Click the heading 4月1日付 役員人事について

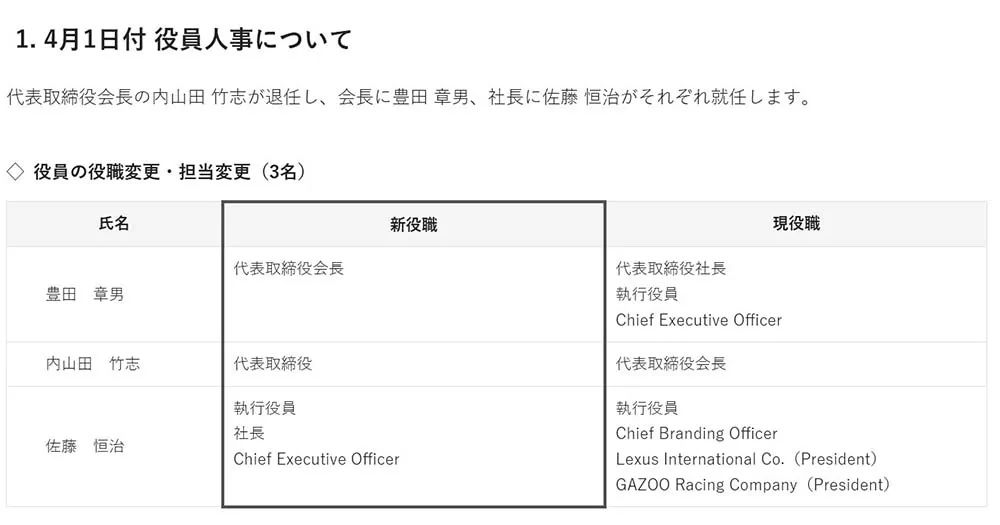[184, 41]
